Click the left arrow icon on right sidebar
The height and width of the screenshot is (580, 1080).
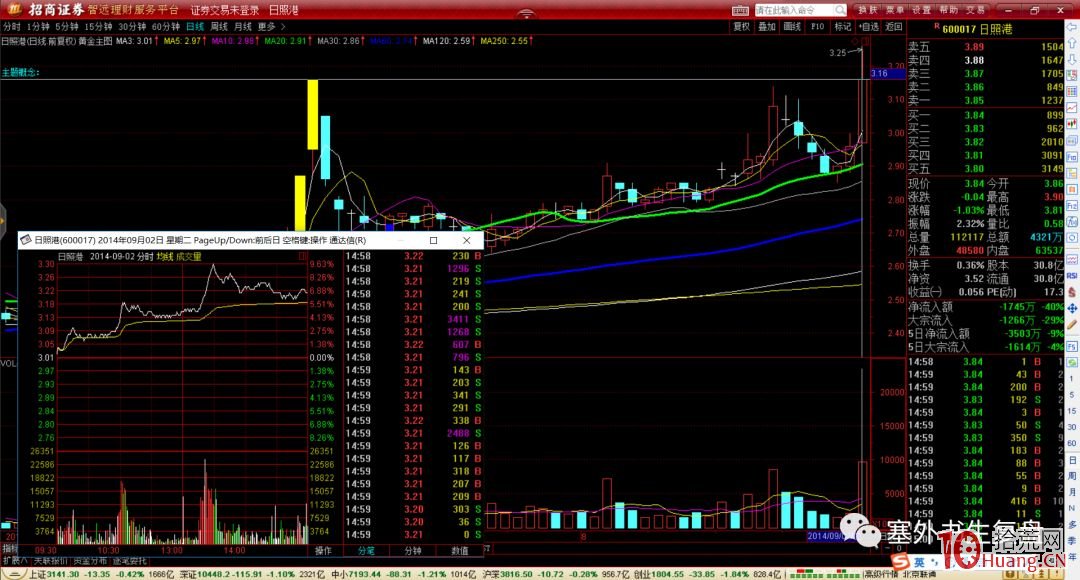1072,27
